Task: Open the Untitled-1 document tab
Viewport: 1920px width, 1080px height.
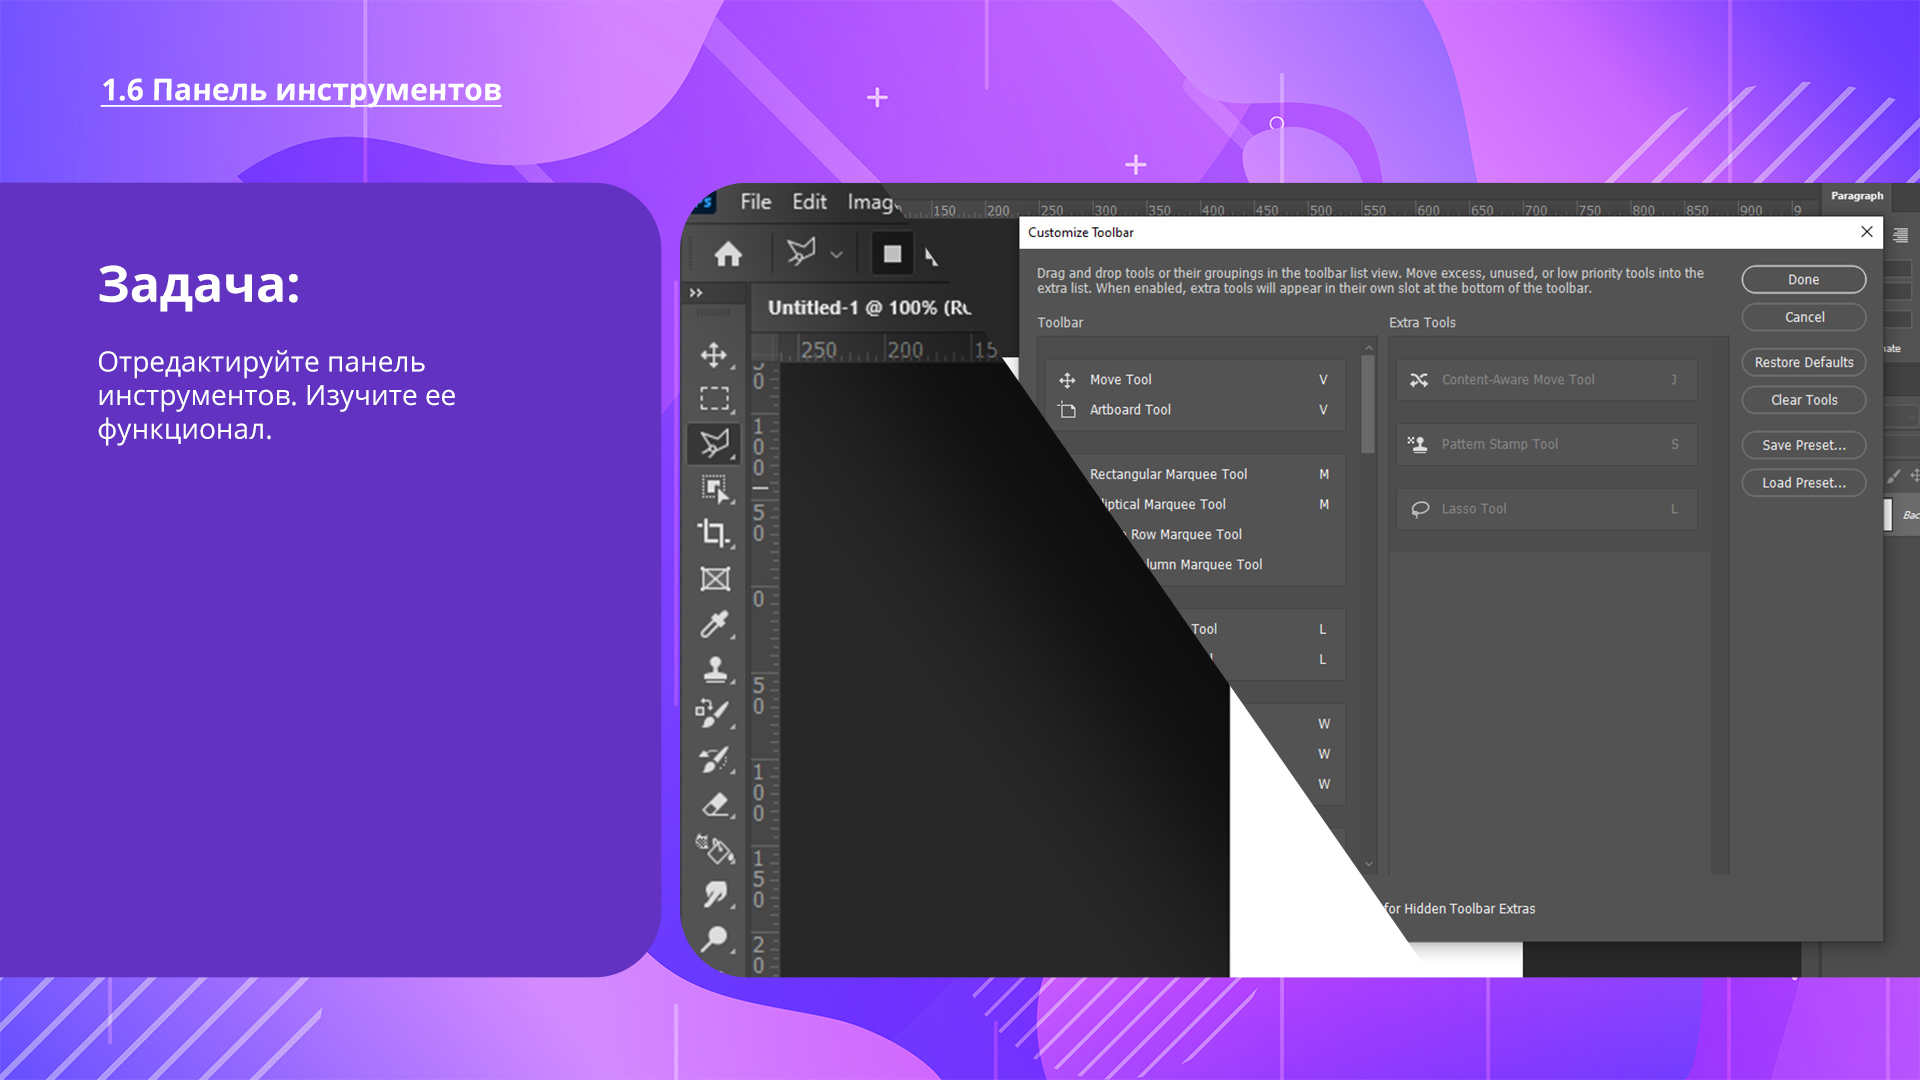Action: (x=868, y=308)
